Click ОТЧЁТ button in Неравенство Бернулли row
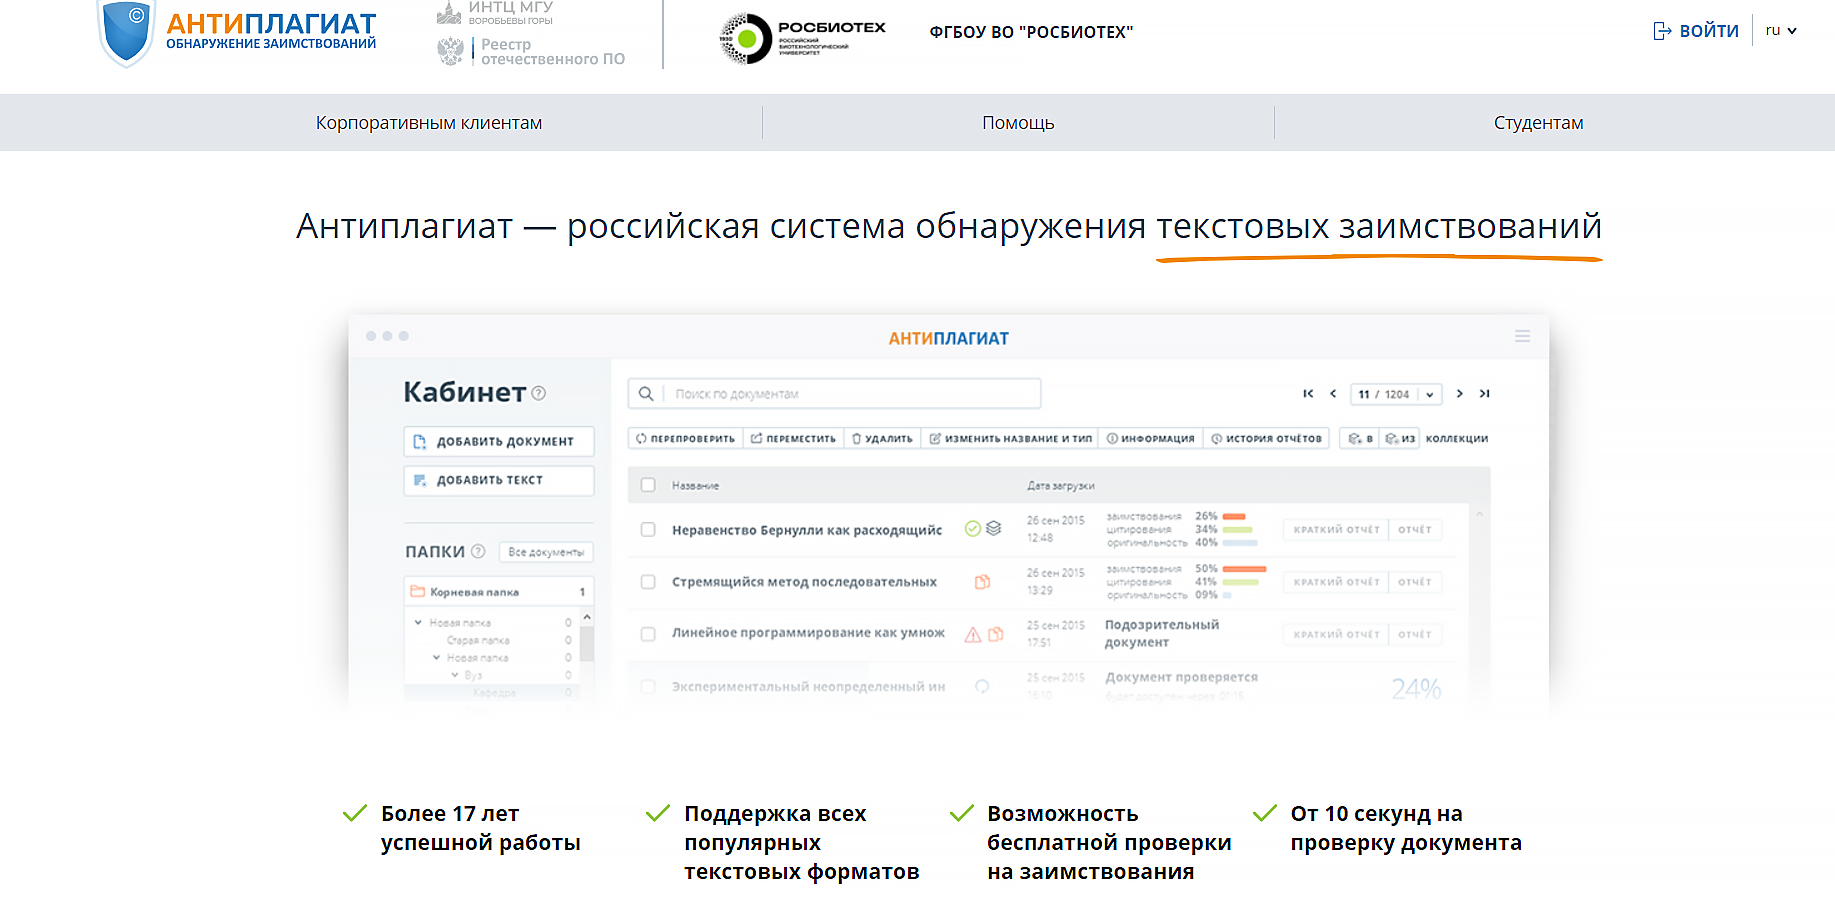Viewport: 1835px width, 906px height. [x=1415, y=530]
